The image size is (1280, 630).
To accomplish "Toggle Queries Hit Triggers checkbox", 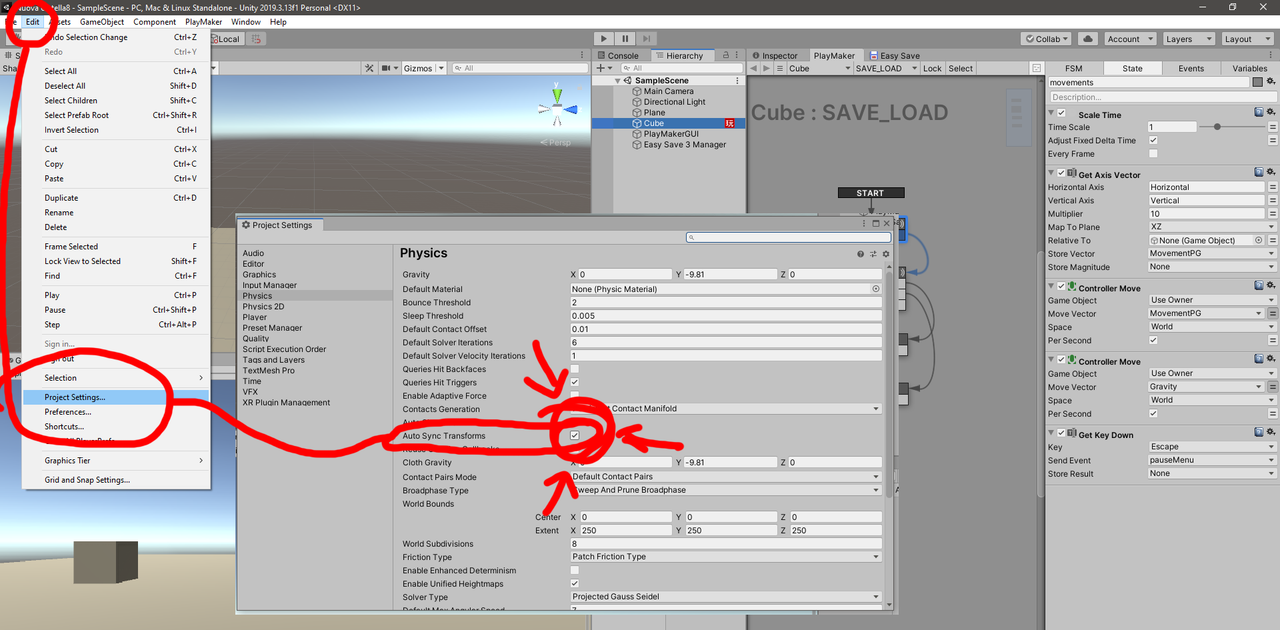I will pos(575,382).
